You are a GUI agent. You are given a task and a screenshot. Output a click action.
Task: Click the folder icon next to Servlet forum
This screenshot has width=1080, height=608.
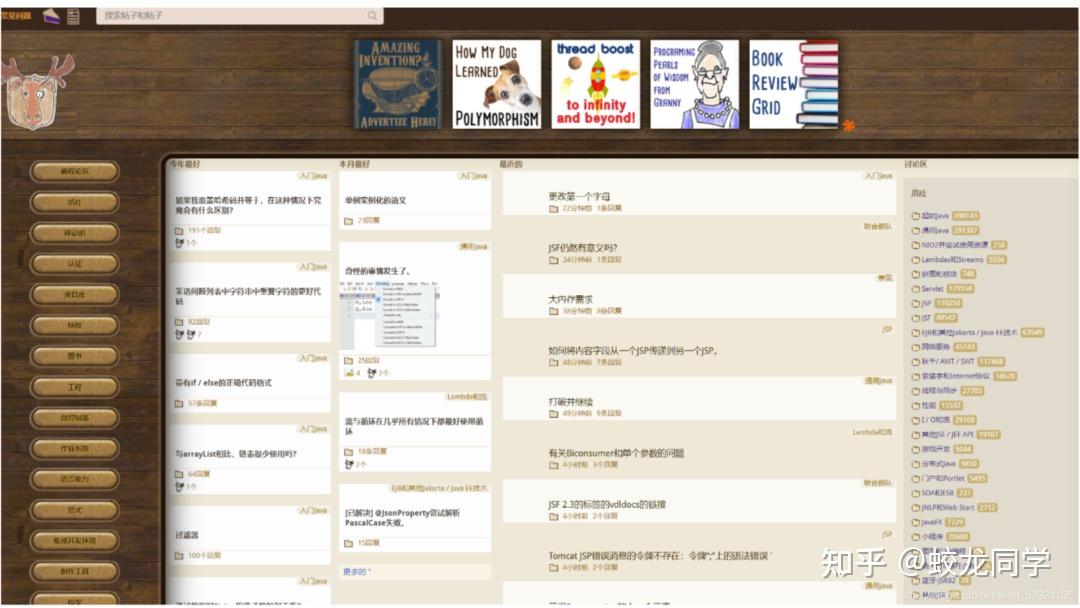coord(915,287)
